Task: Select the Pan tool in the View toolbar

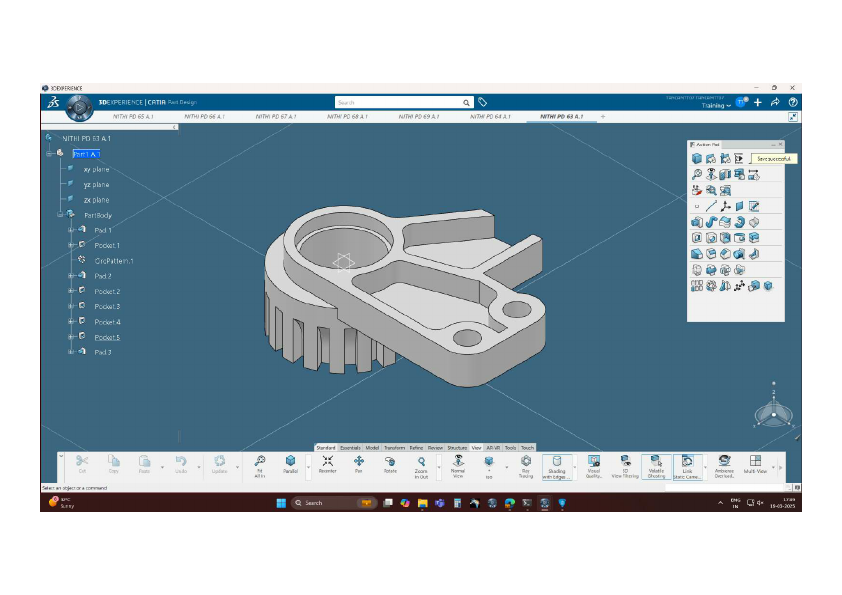Action: [360, 464]
